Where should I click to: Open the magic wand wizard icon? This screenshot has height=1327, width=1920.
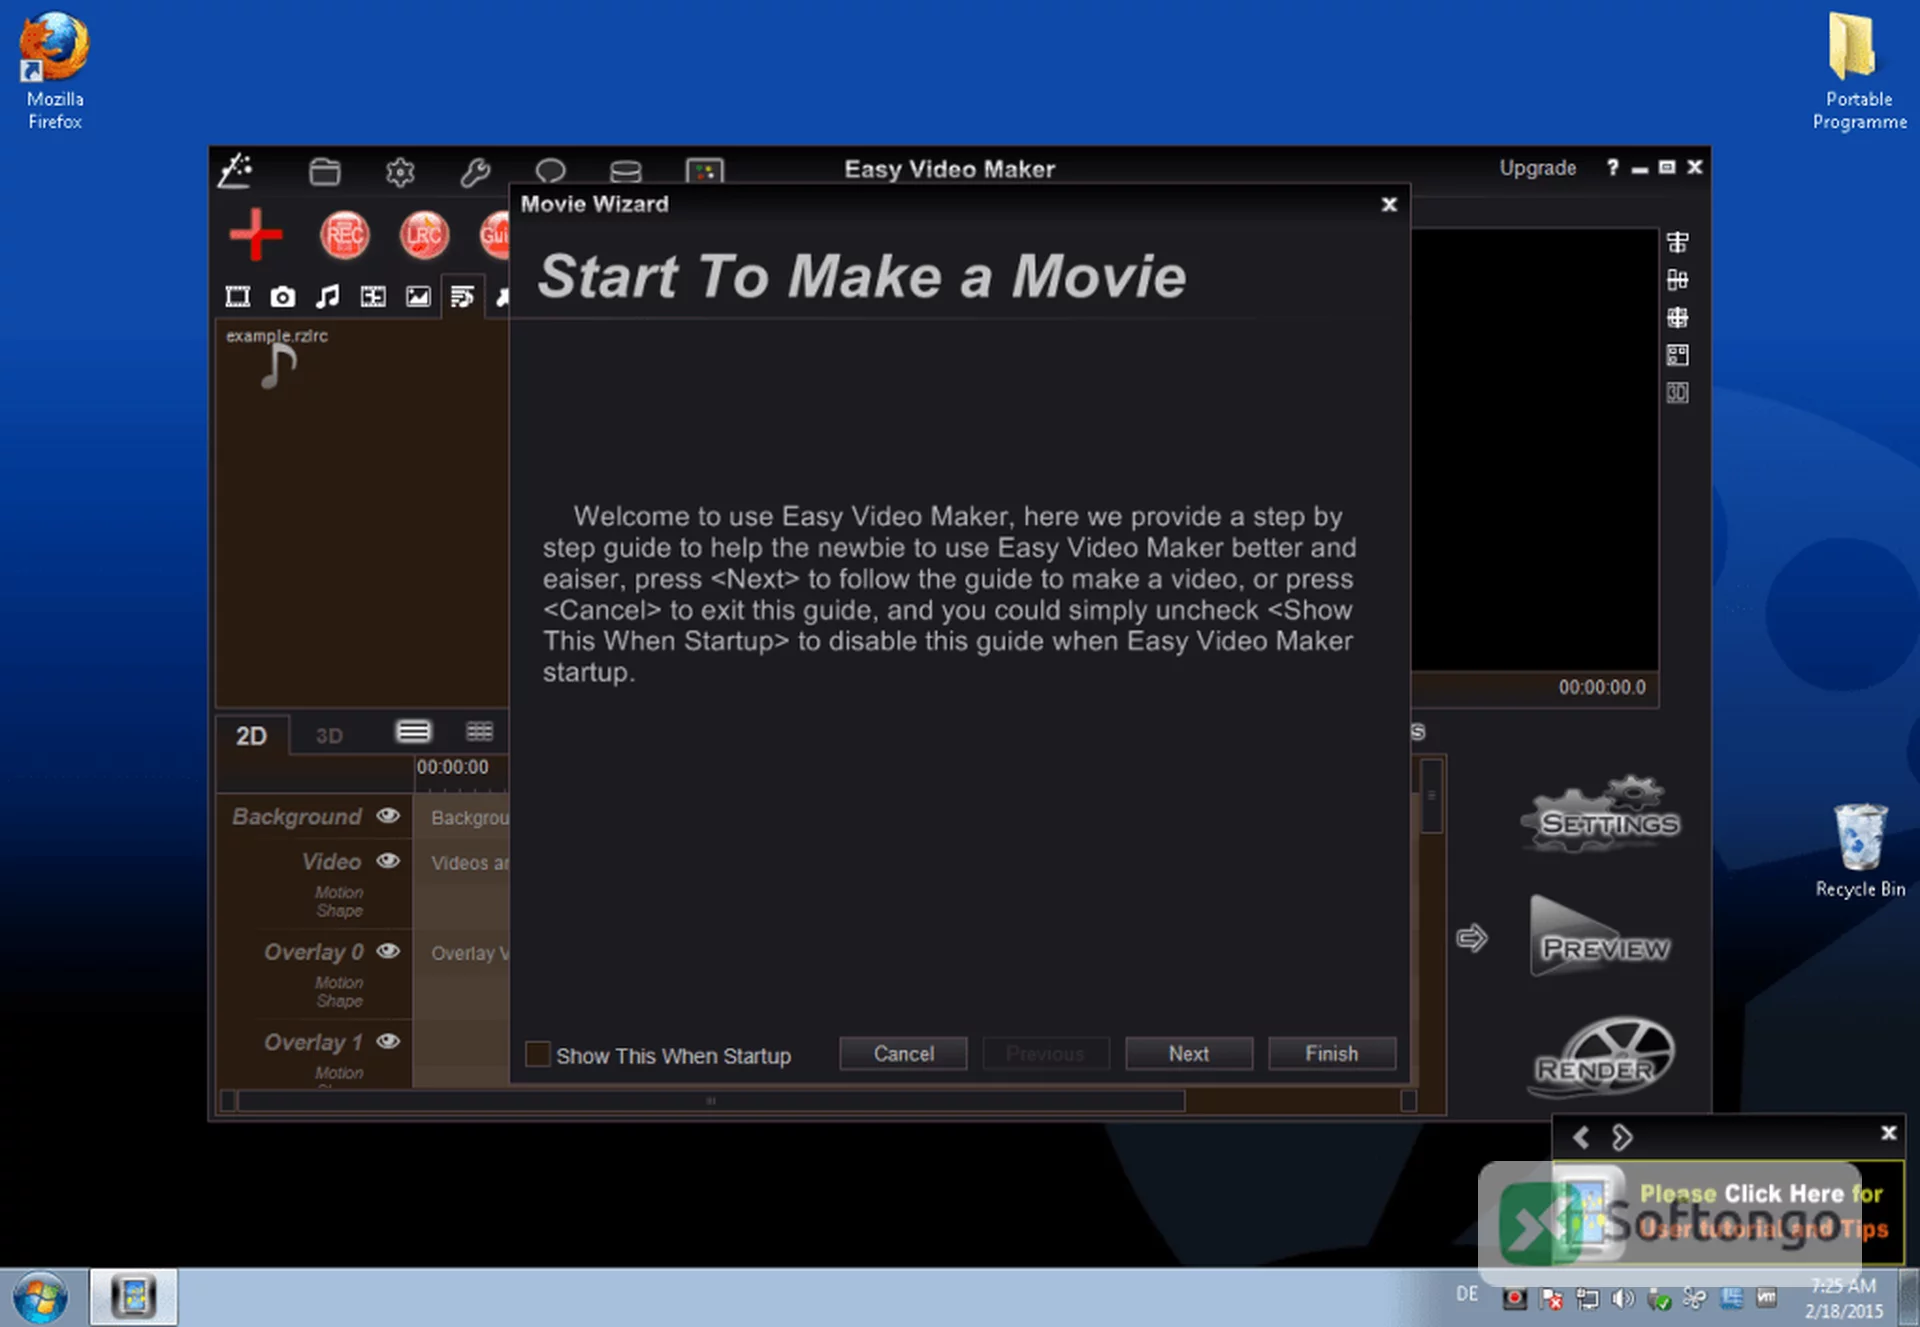pos(236,170)
